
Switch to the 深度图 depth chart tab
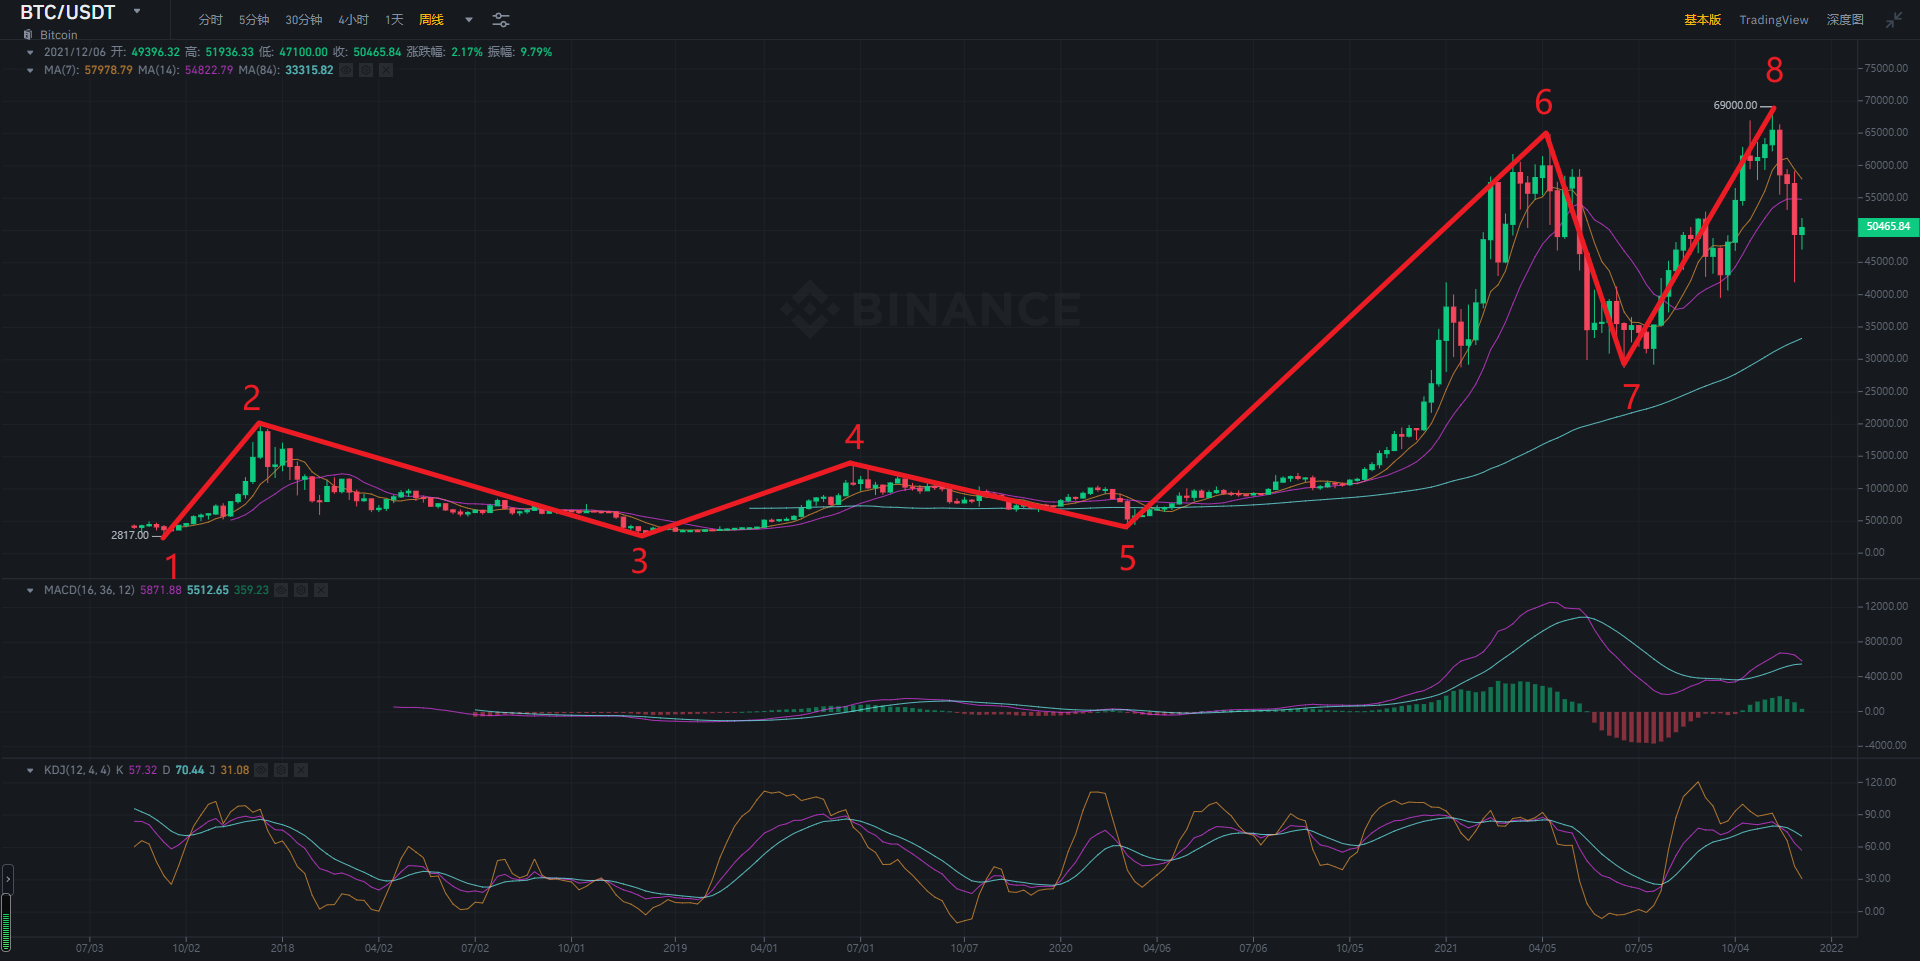point(1844,20)
